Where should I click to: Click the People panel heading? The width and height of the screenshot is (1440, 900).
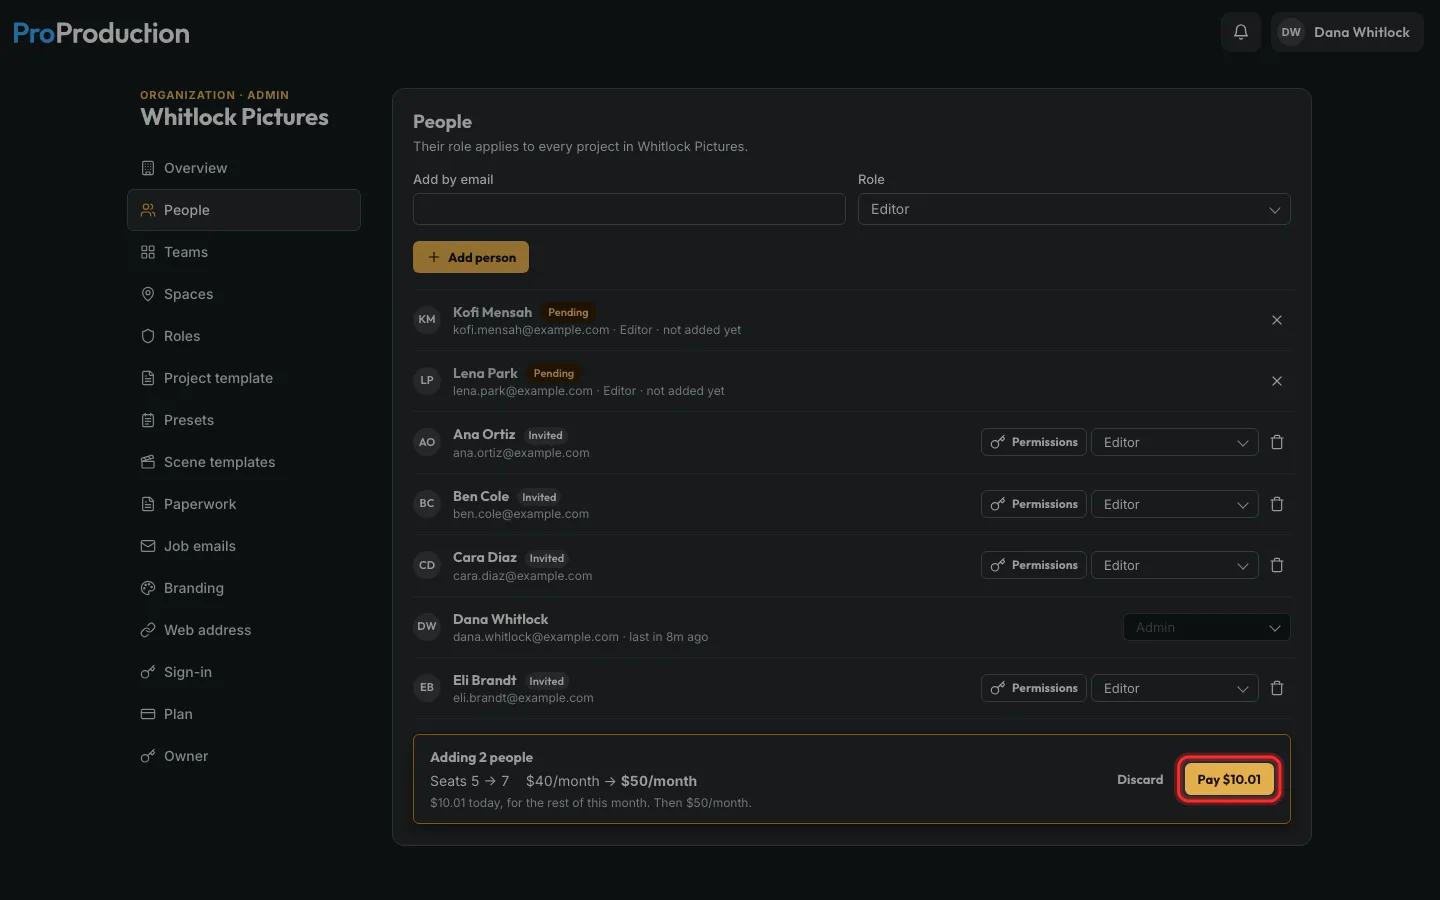coord(442,121)
